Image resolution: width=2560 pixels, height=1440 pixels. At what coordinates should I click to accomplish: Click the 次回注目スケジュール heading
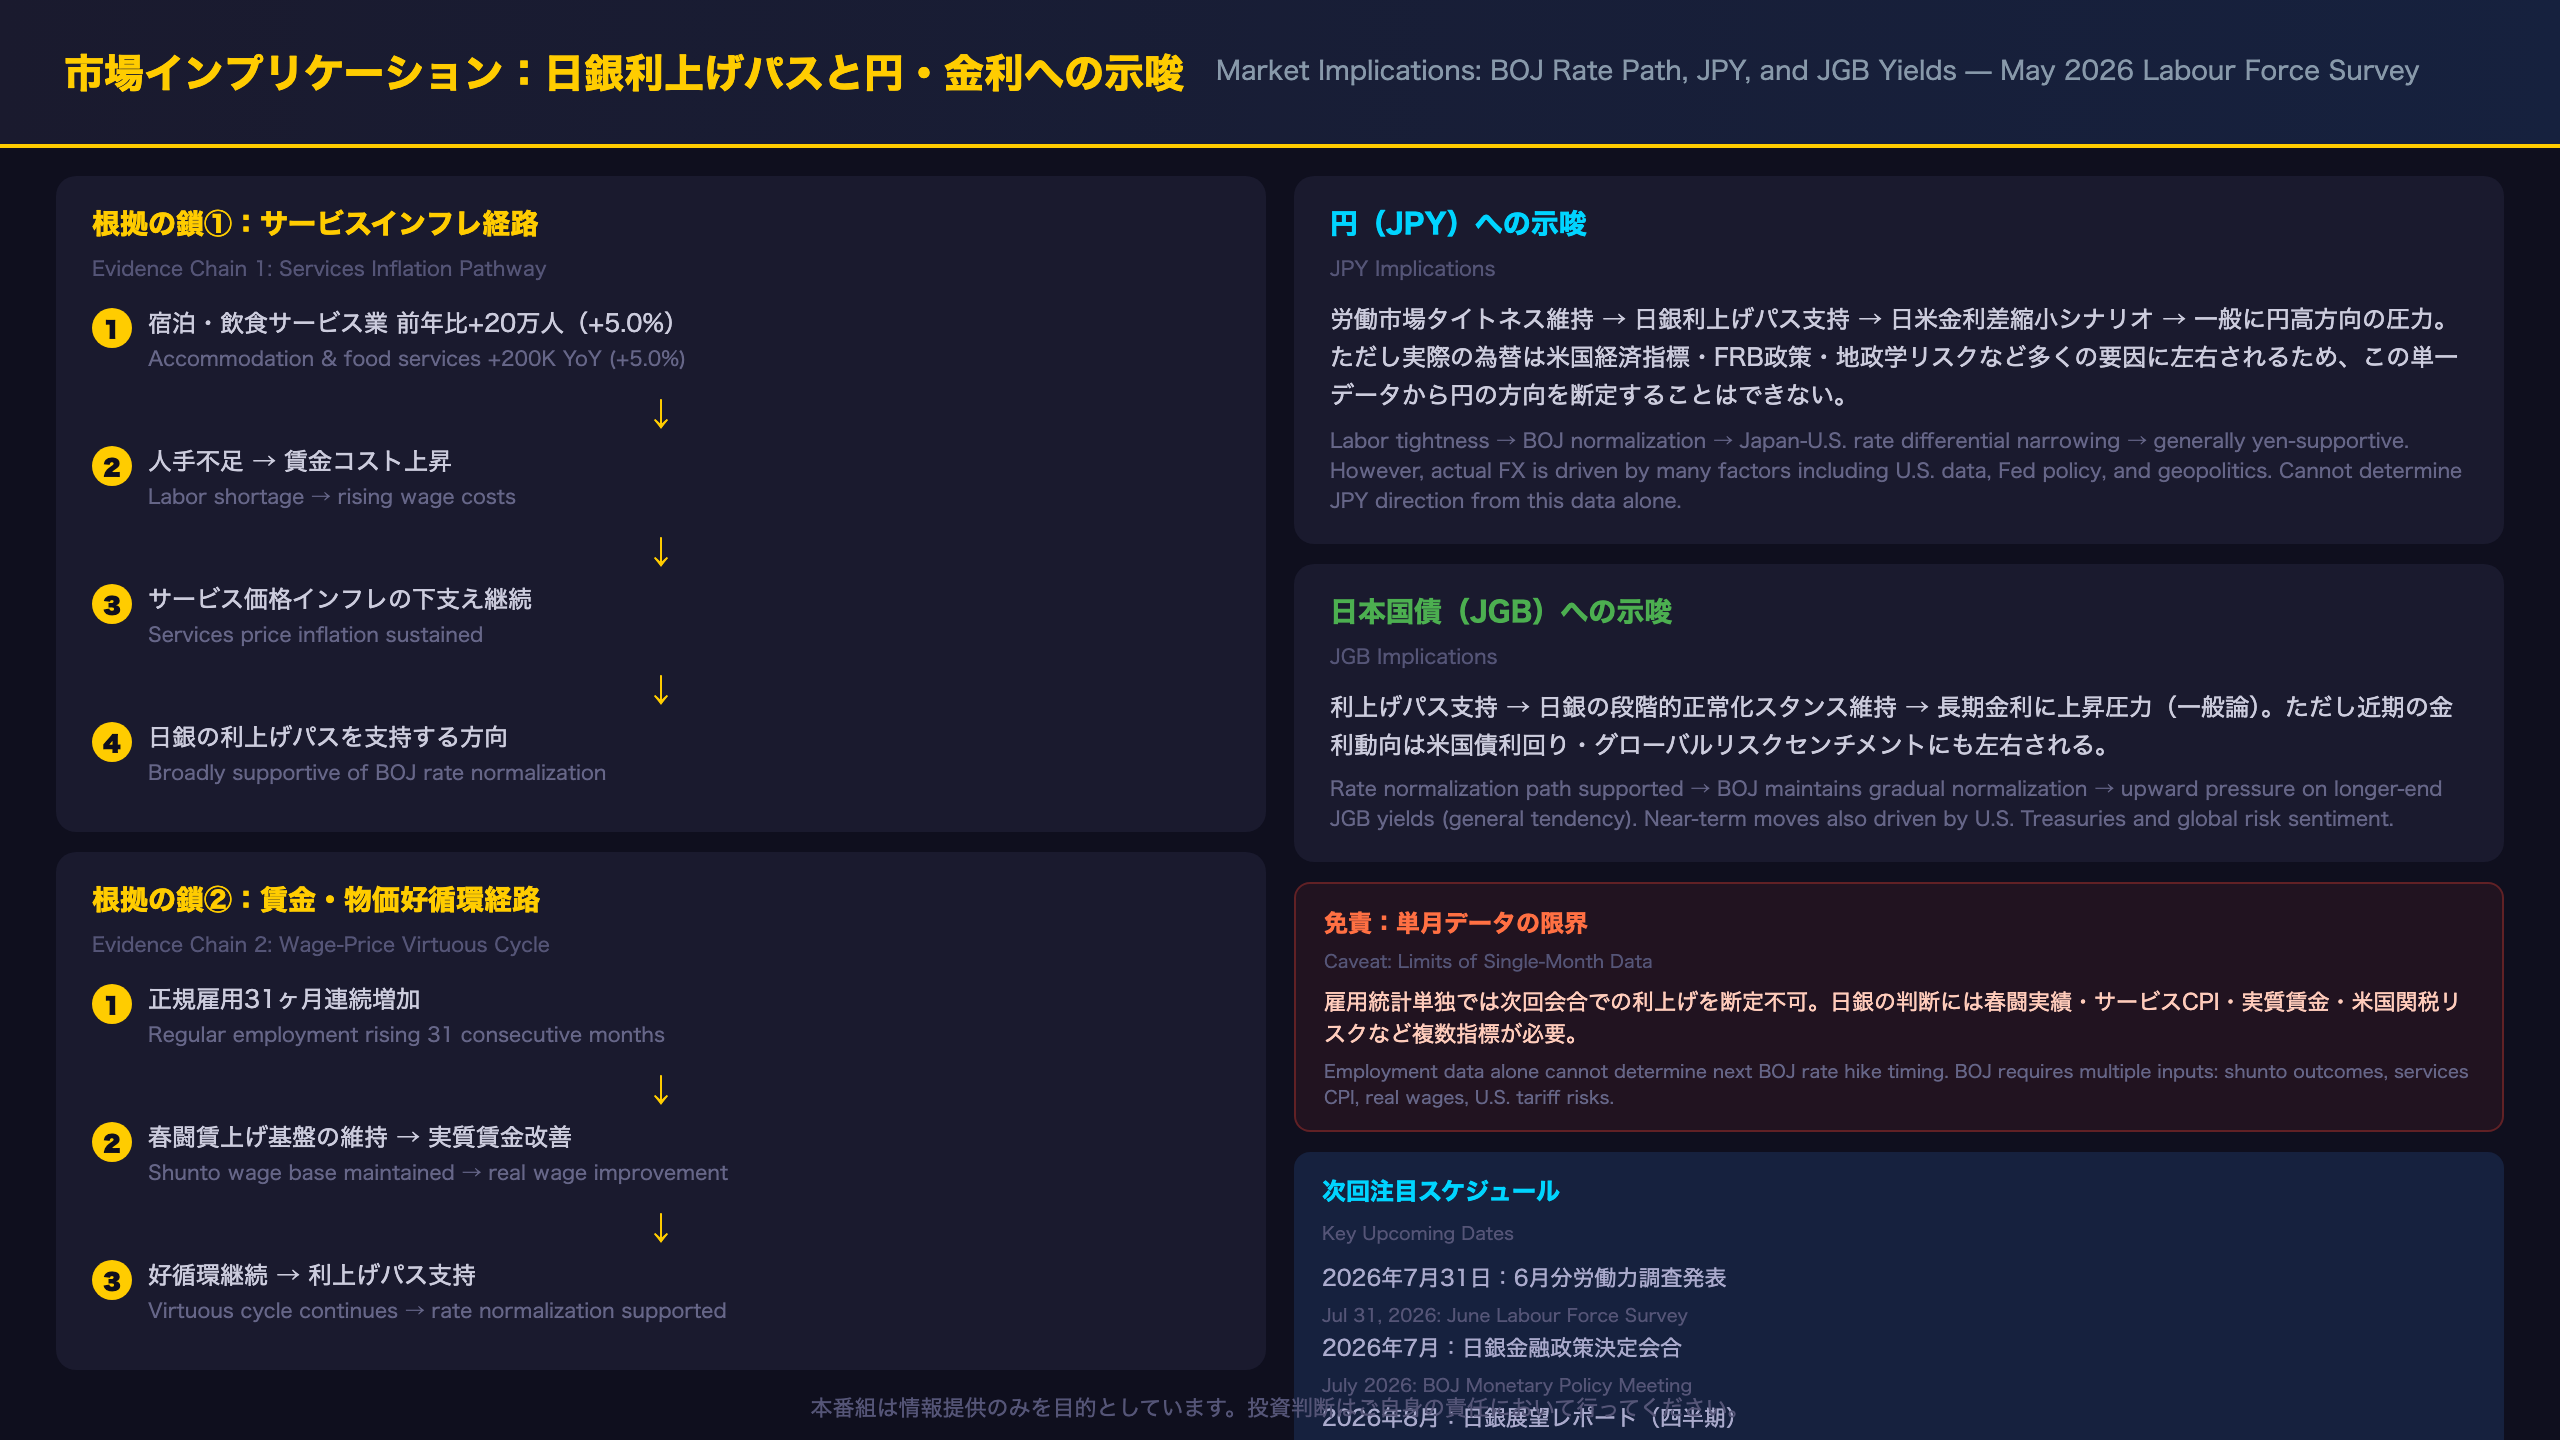pyautogui.click(x=1440, y=1190)
